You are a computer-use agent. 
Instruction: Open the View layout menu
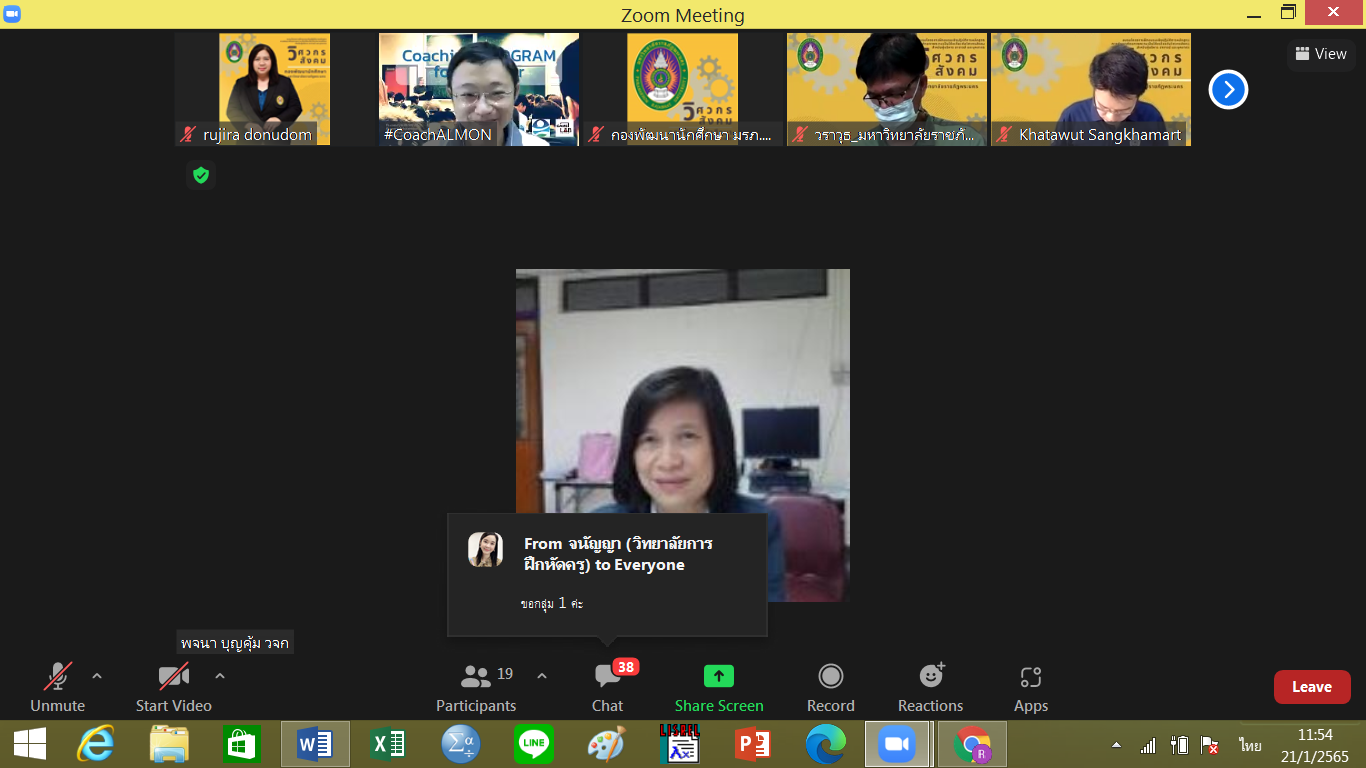(x=1320, y=54)
